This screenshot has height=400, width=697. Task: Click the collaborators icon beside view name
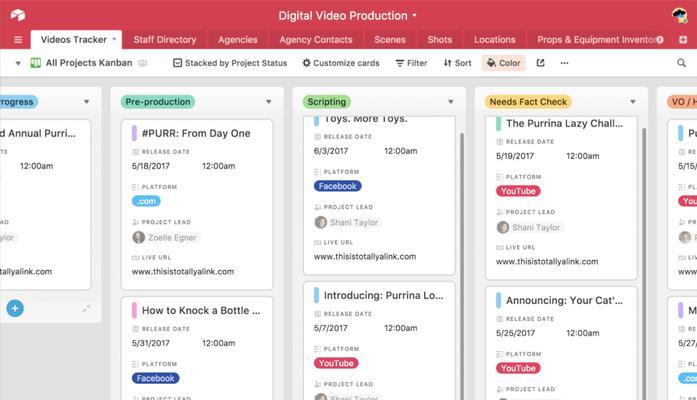tap(142, 63)
